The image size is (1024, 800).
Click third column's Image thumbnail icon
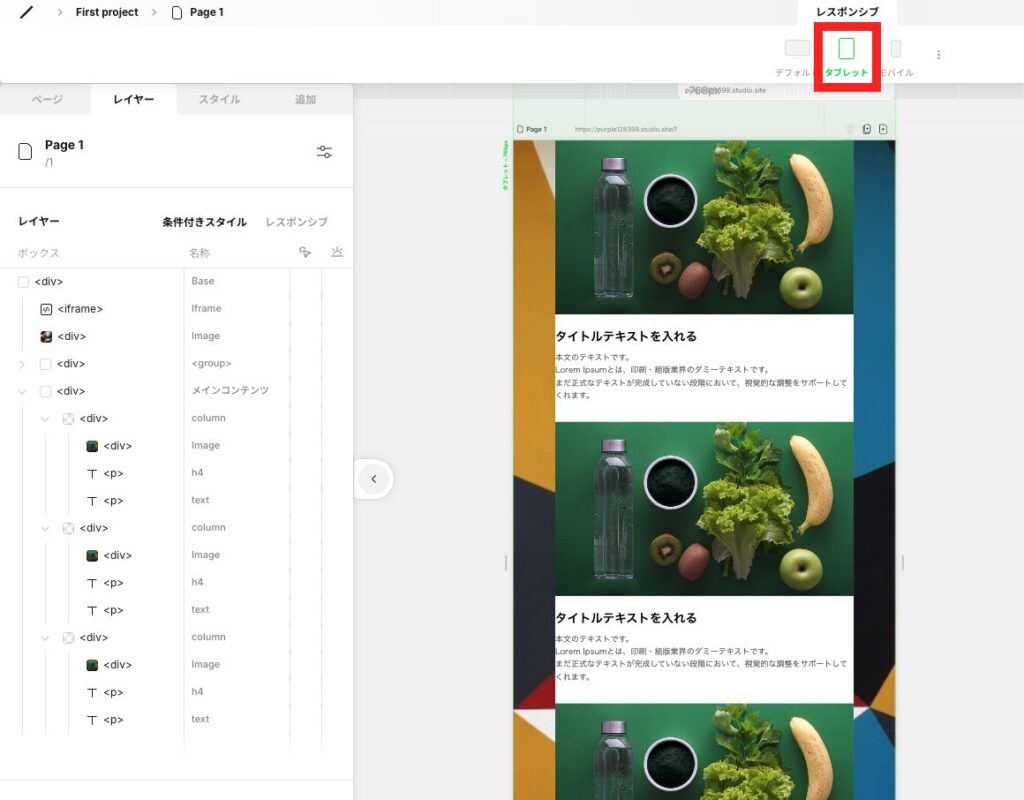(92, 665)
